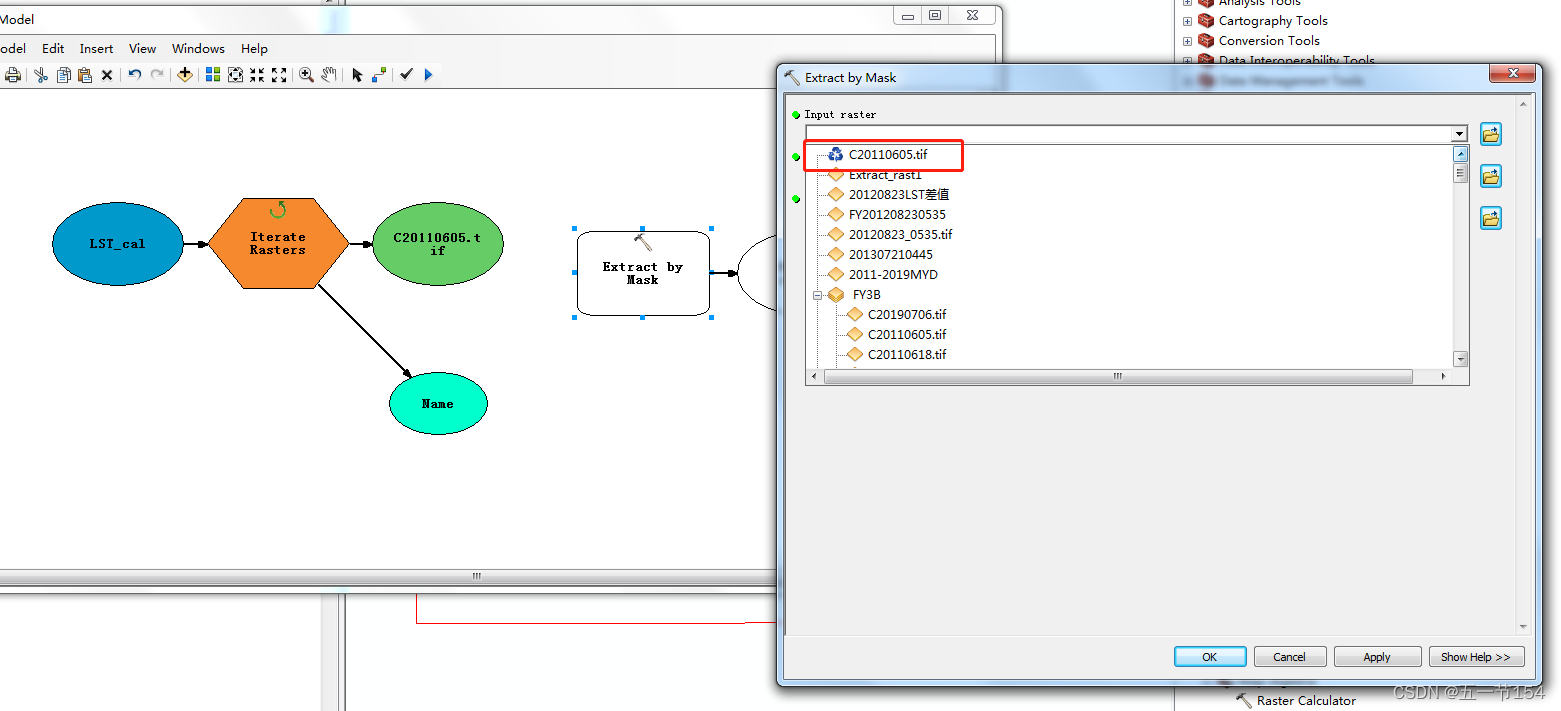Click the Conversion Tools toolbox label
Screen dimensions: 1561x711
click(1269, 41)
